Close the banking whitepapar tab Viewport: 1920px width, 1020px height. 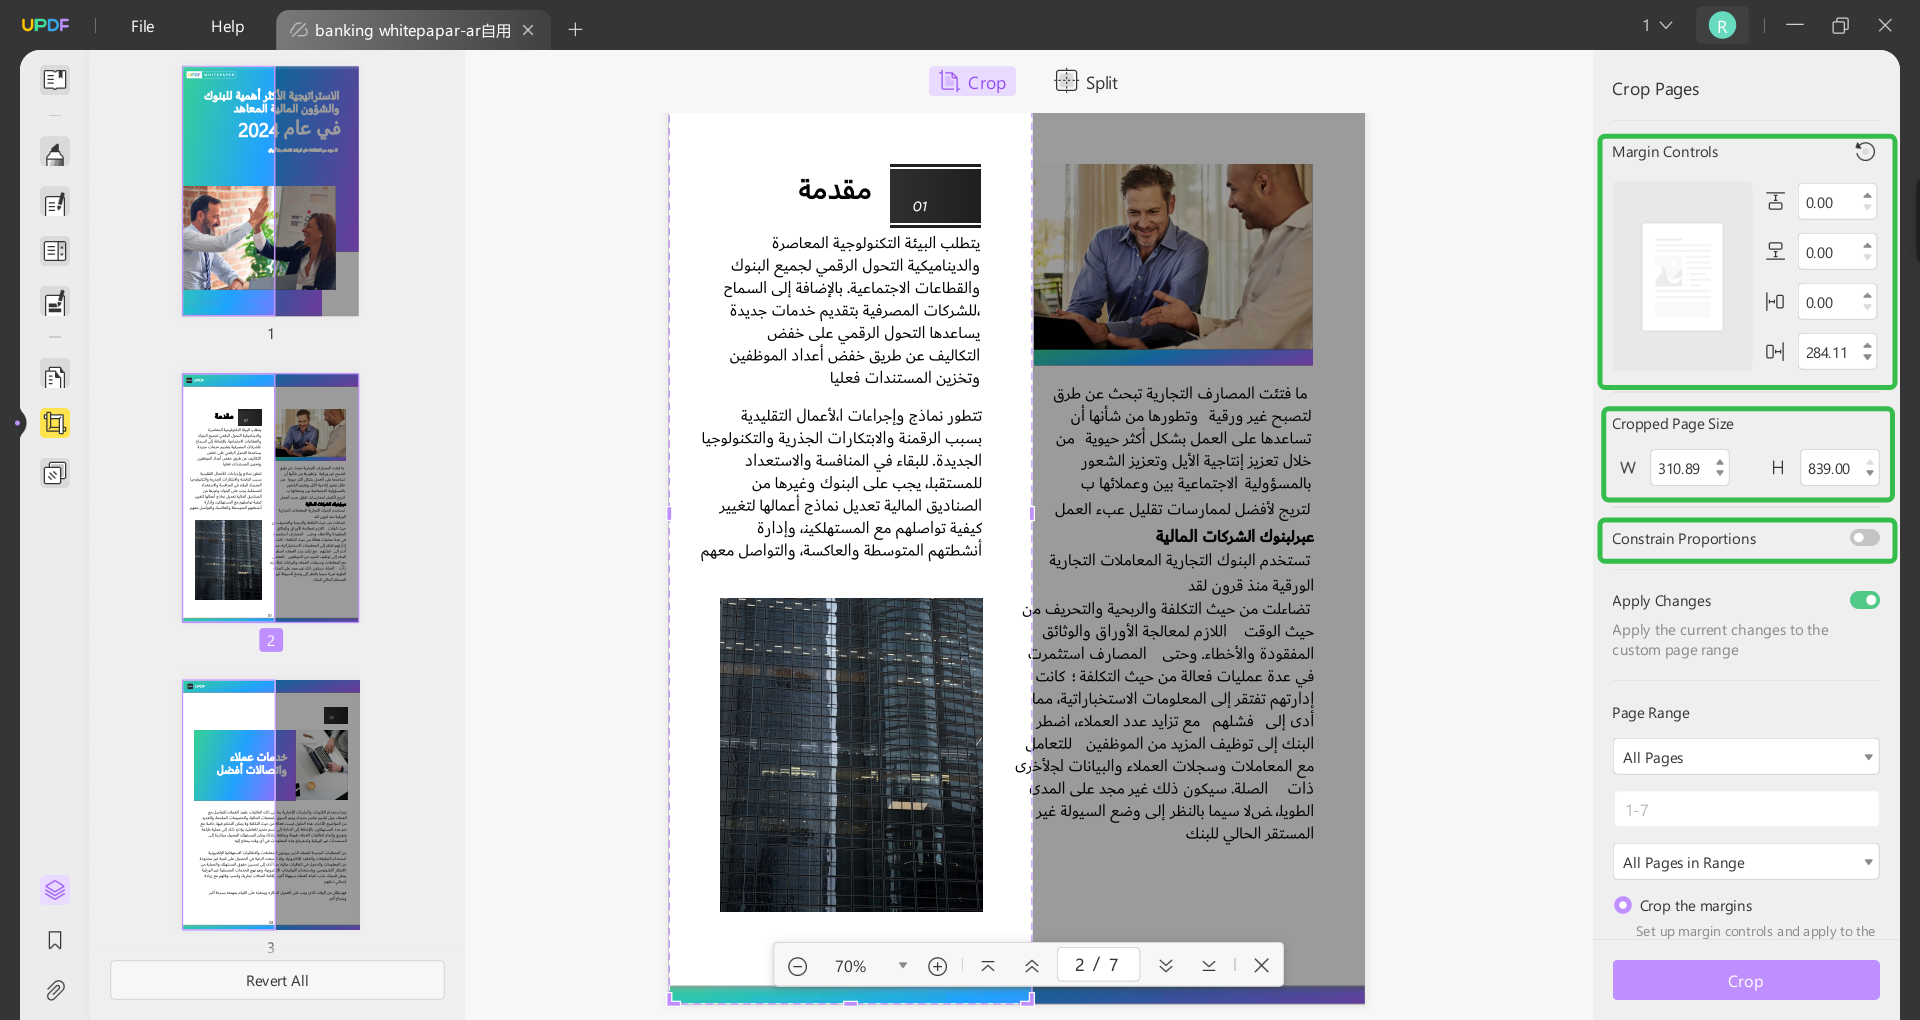[x=528, y=30]
